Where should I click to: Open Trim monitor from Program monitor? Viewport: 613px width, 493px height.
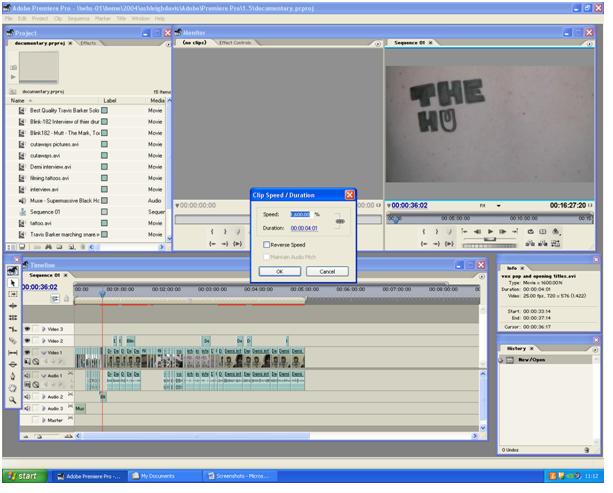pyautogui.click(x=556, y=244)
